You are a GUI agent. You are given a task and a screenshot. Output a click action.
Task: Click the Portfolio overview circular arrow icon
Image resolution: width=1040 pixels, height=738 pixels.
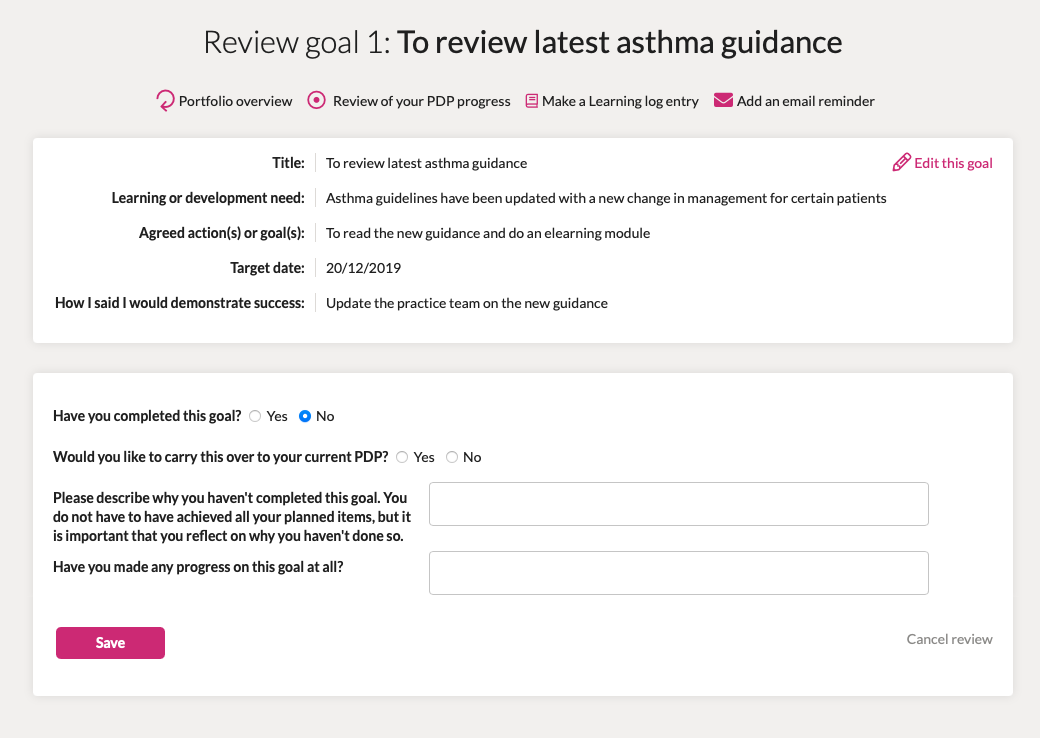coord(165,101)
